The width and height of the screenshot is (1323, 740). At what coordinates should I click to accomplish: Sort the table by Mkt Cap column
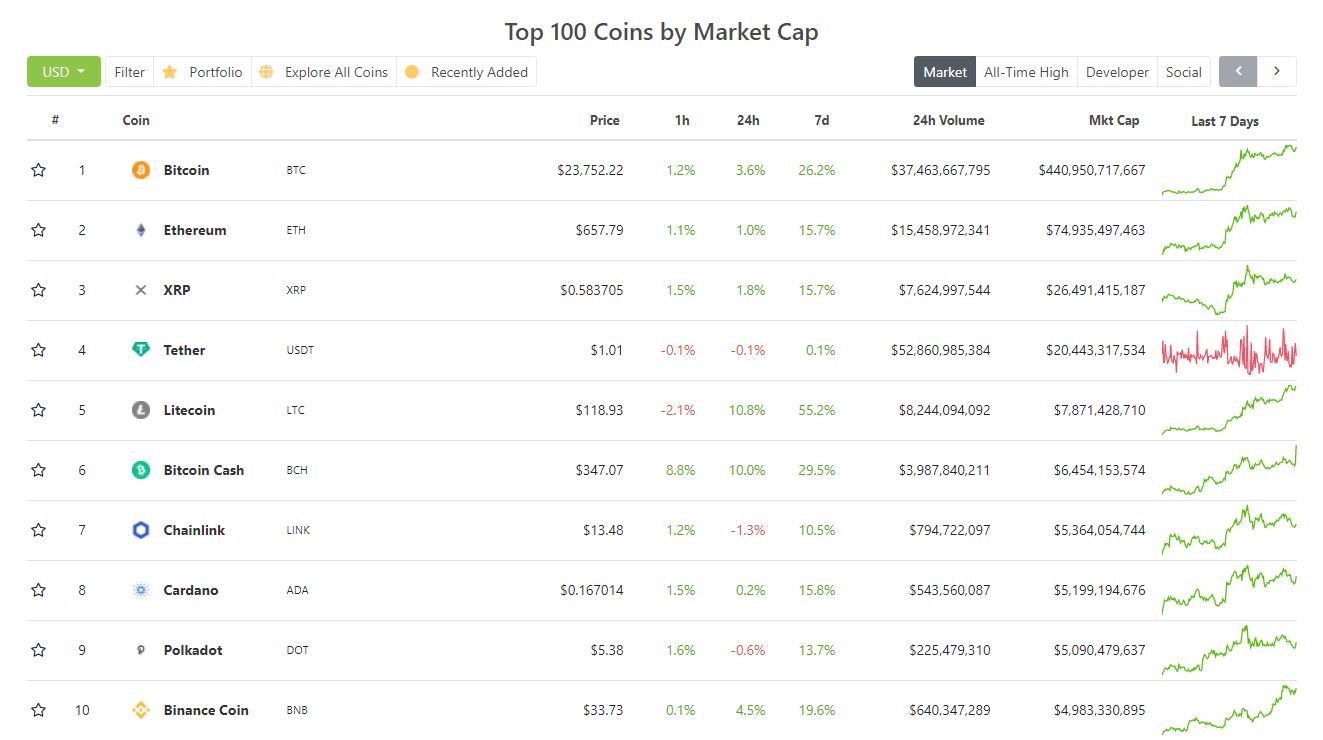pyautogui.click(x=1114, y=120)
